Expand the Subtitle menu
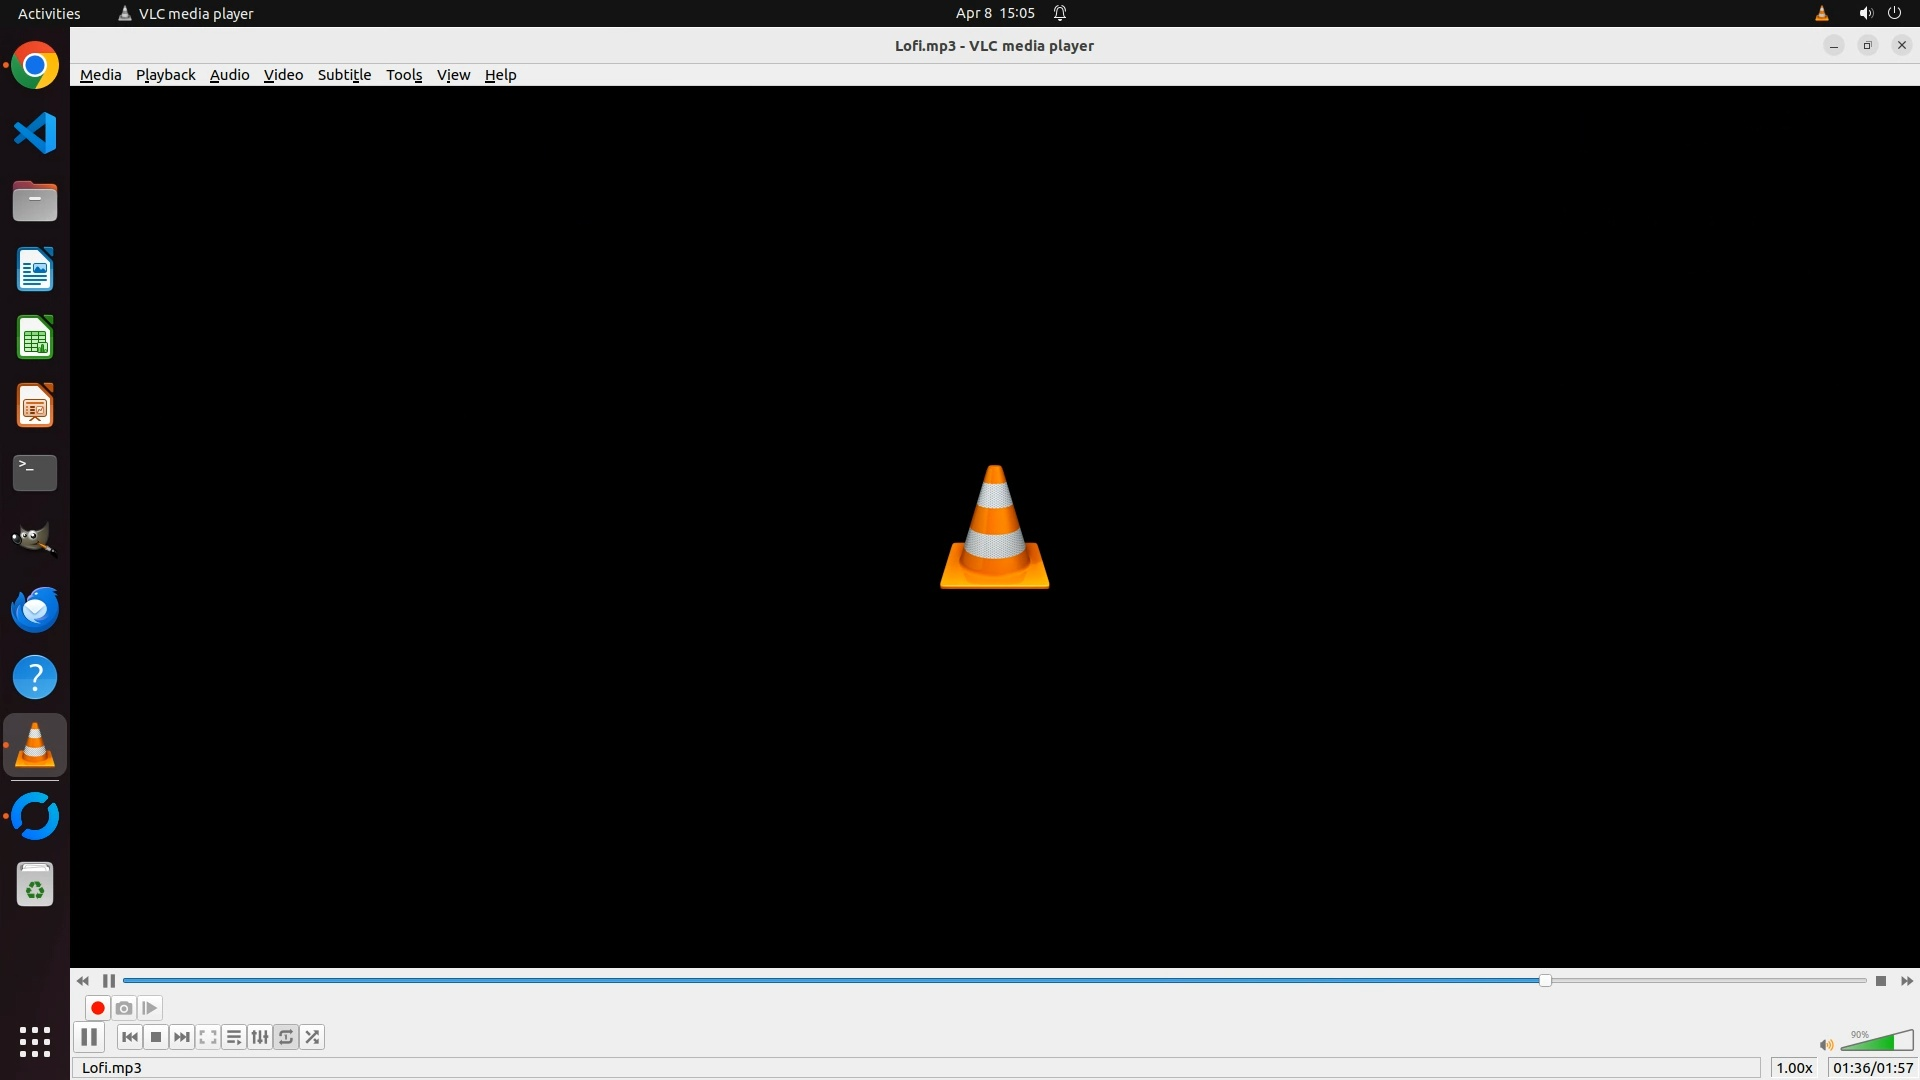The width and height of the screenshot is (1920, 1080). coord(344,75)
